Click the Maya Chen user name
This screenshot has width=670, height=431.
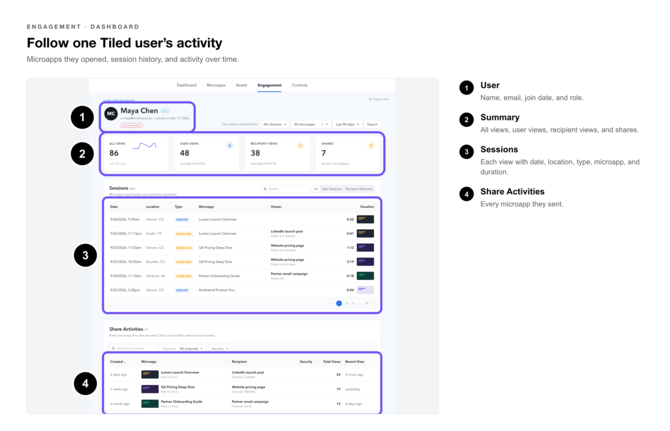pos(139,111)
